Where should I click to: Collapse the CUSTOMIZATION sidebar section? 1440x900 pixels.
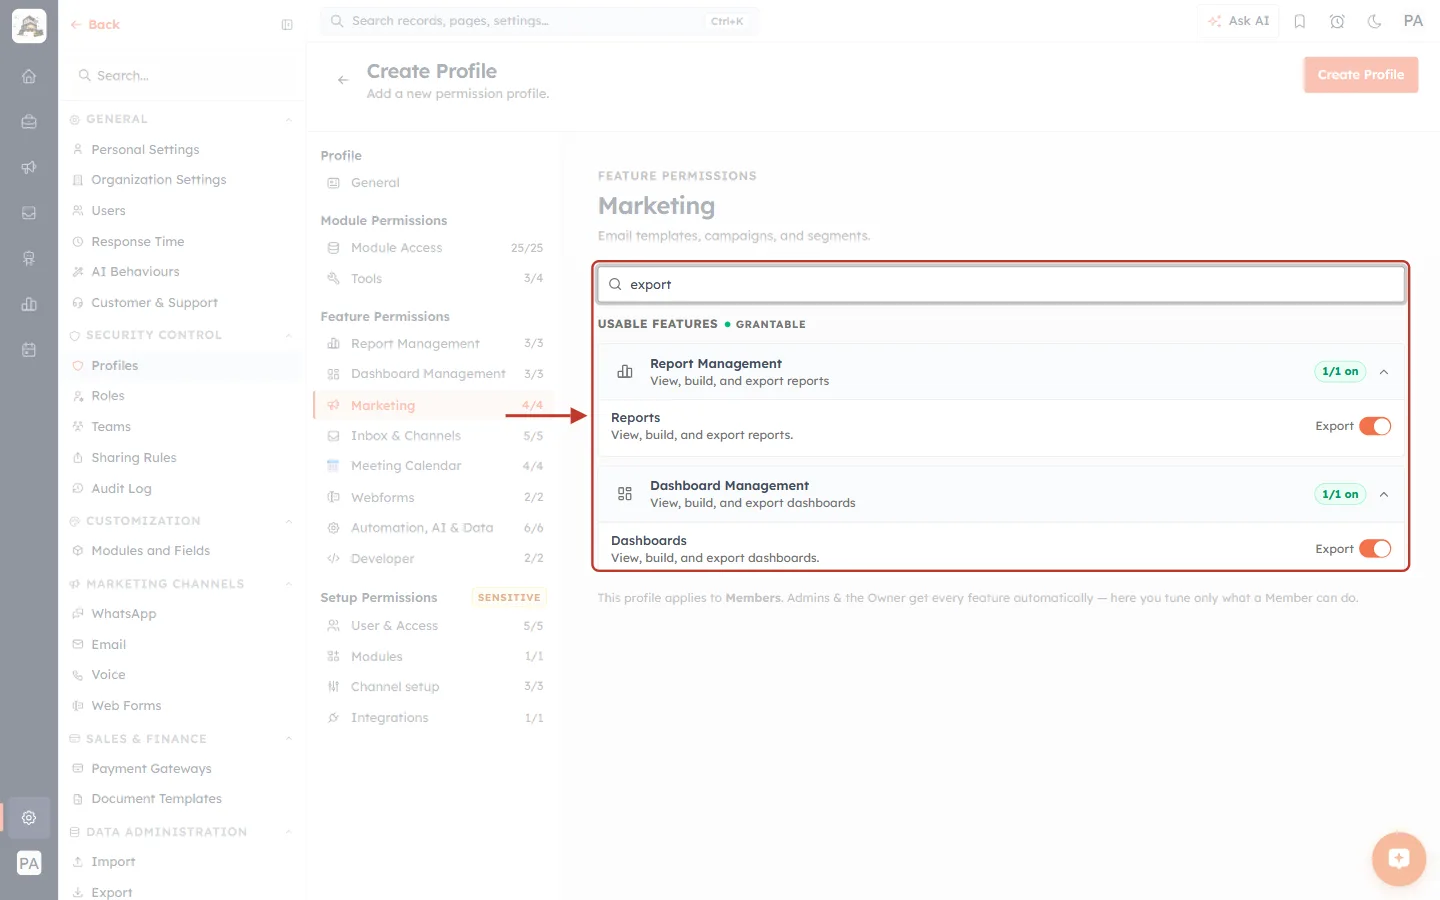click(289, 521)
